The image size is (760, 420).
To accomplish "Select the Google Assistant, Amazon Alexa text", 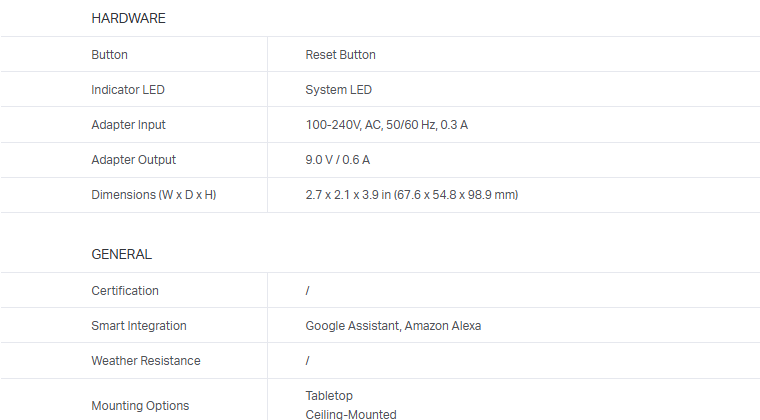I will pos(393,326).
